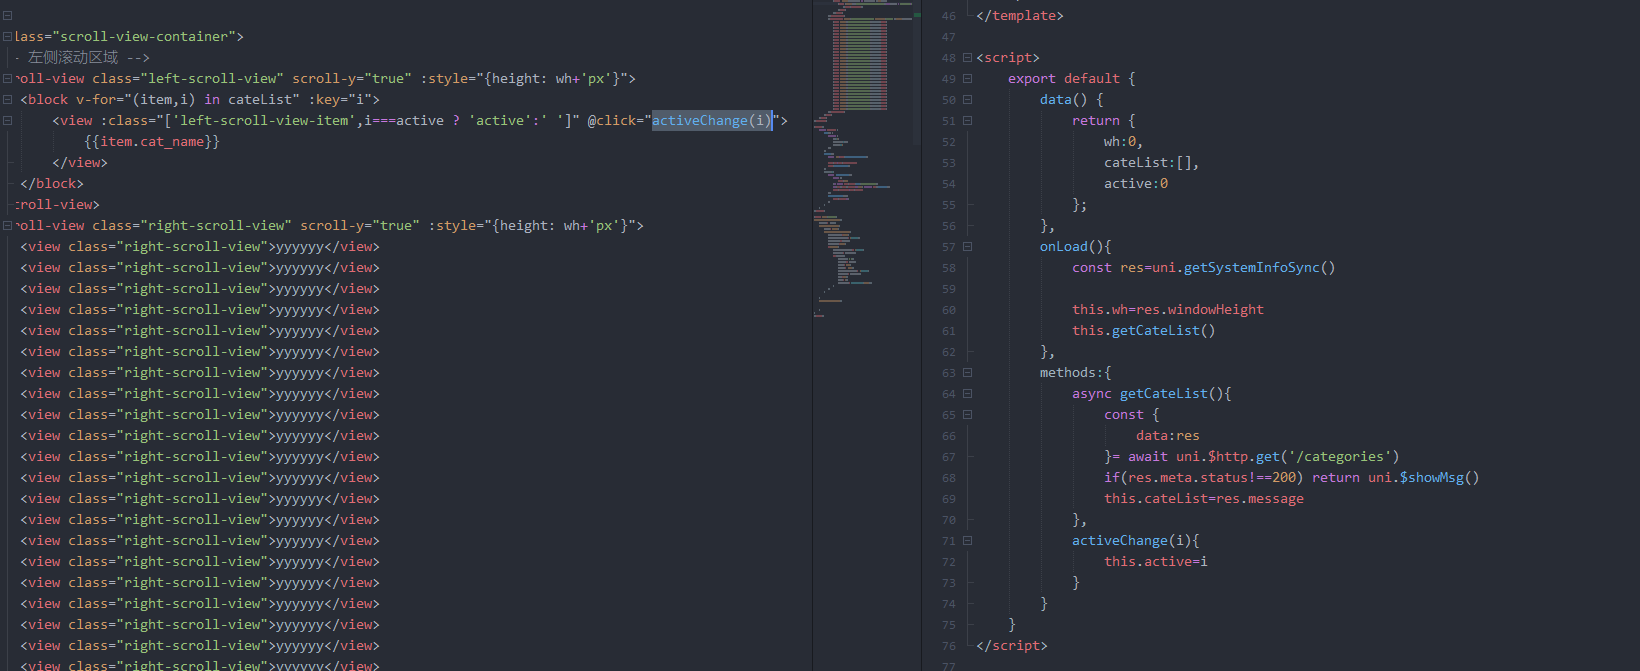The width and height of the screenshot is (1640, 671).
Task: Click res.meta.status!==200 condition on line 68
Action: [x=1211, y=478]
